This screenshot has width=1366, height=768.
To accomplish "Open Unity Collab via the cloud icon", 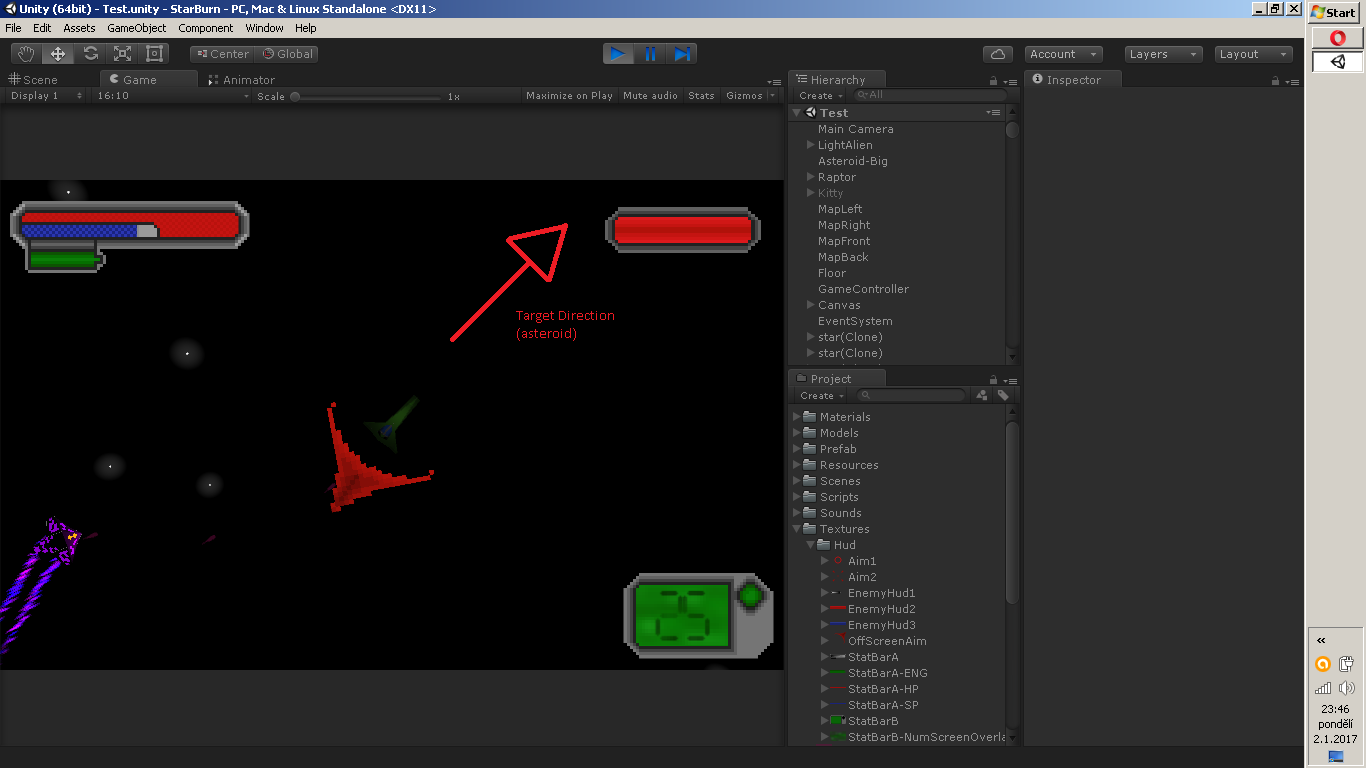I will (x=997, y=53).
